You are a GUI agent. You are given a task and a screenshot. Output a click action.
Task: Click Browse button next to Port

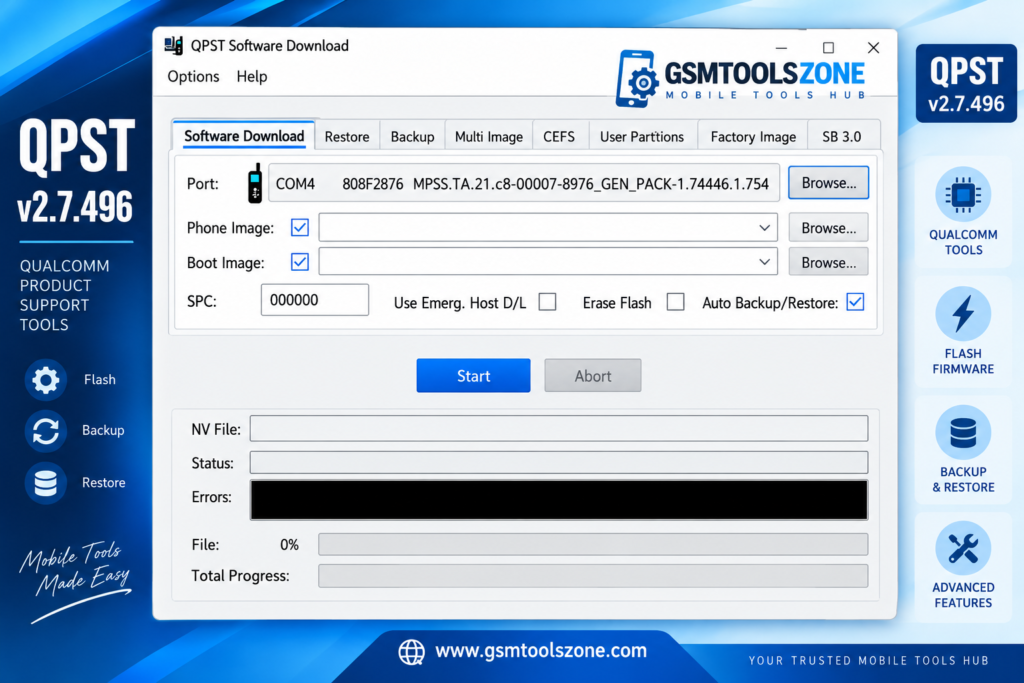pos(828,183)
